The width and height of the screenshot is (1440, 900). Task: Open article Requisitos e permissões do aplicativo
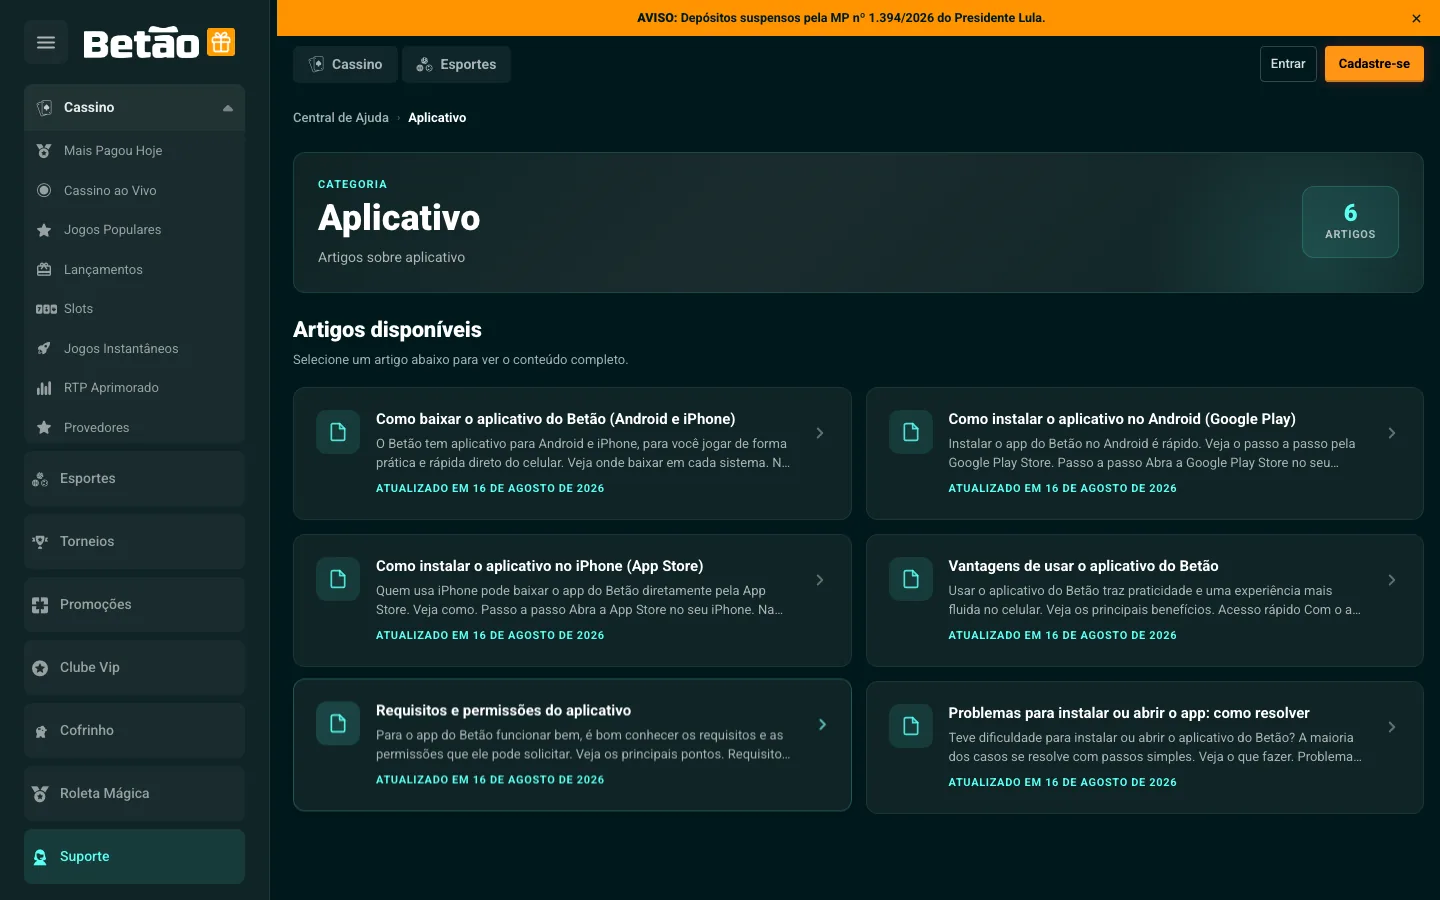tap(572, 745)
